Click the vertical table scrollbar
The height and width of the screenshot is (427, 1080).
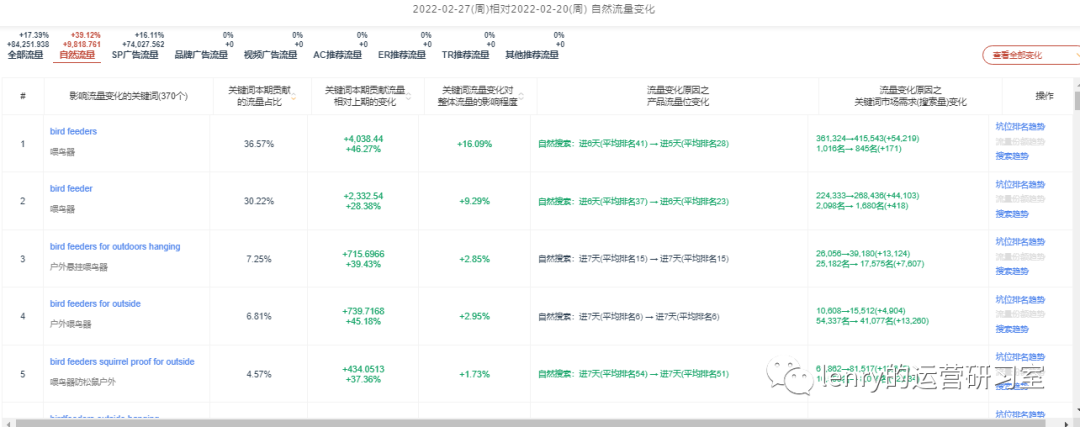(x=1077, y=102)
